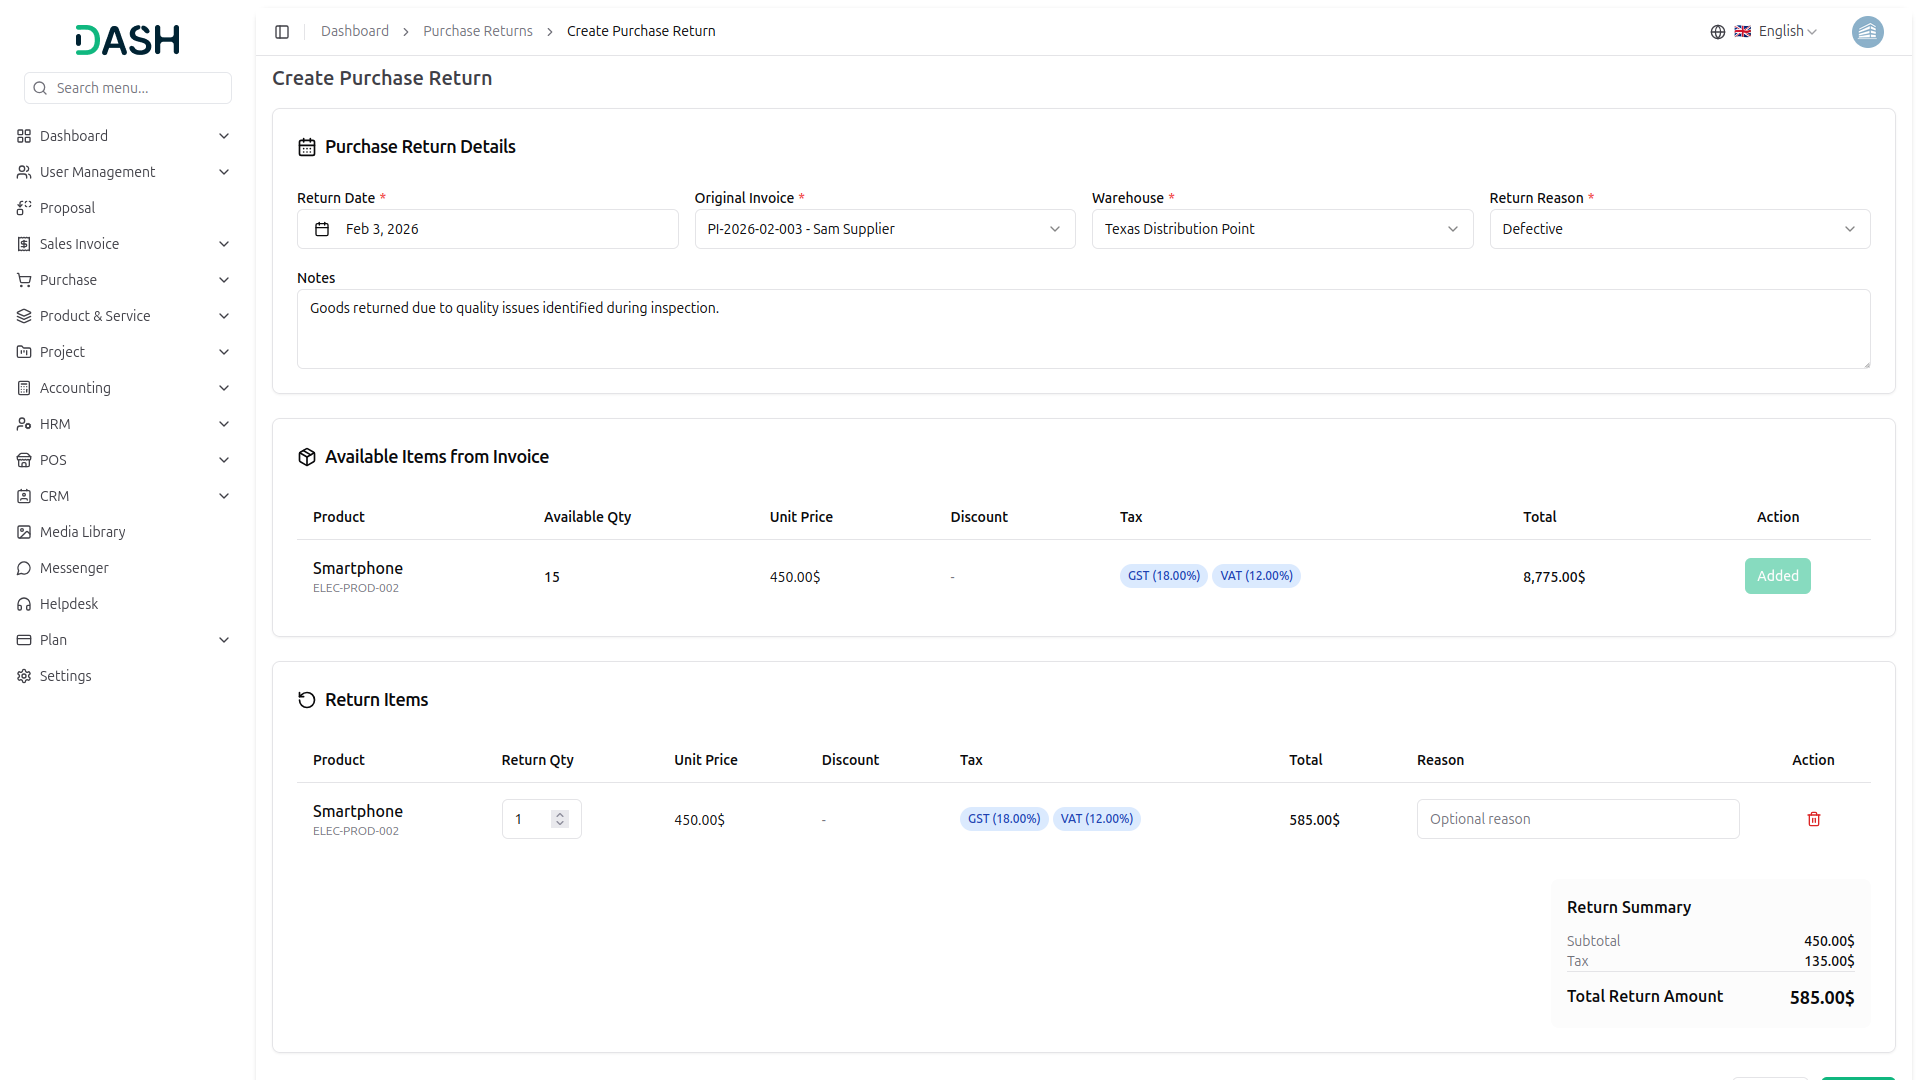Go to Purchase Returns breadcrumb
This screenshot has width=1920, height=1080.
[478, 32]
